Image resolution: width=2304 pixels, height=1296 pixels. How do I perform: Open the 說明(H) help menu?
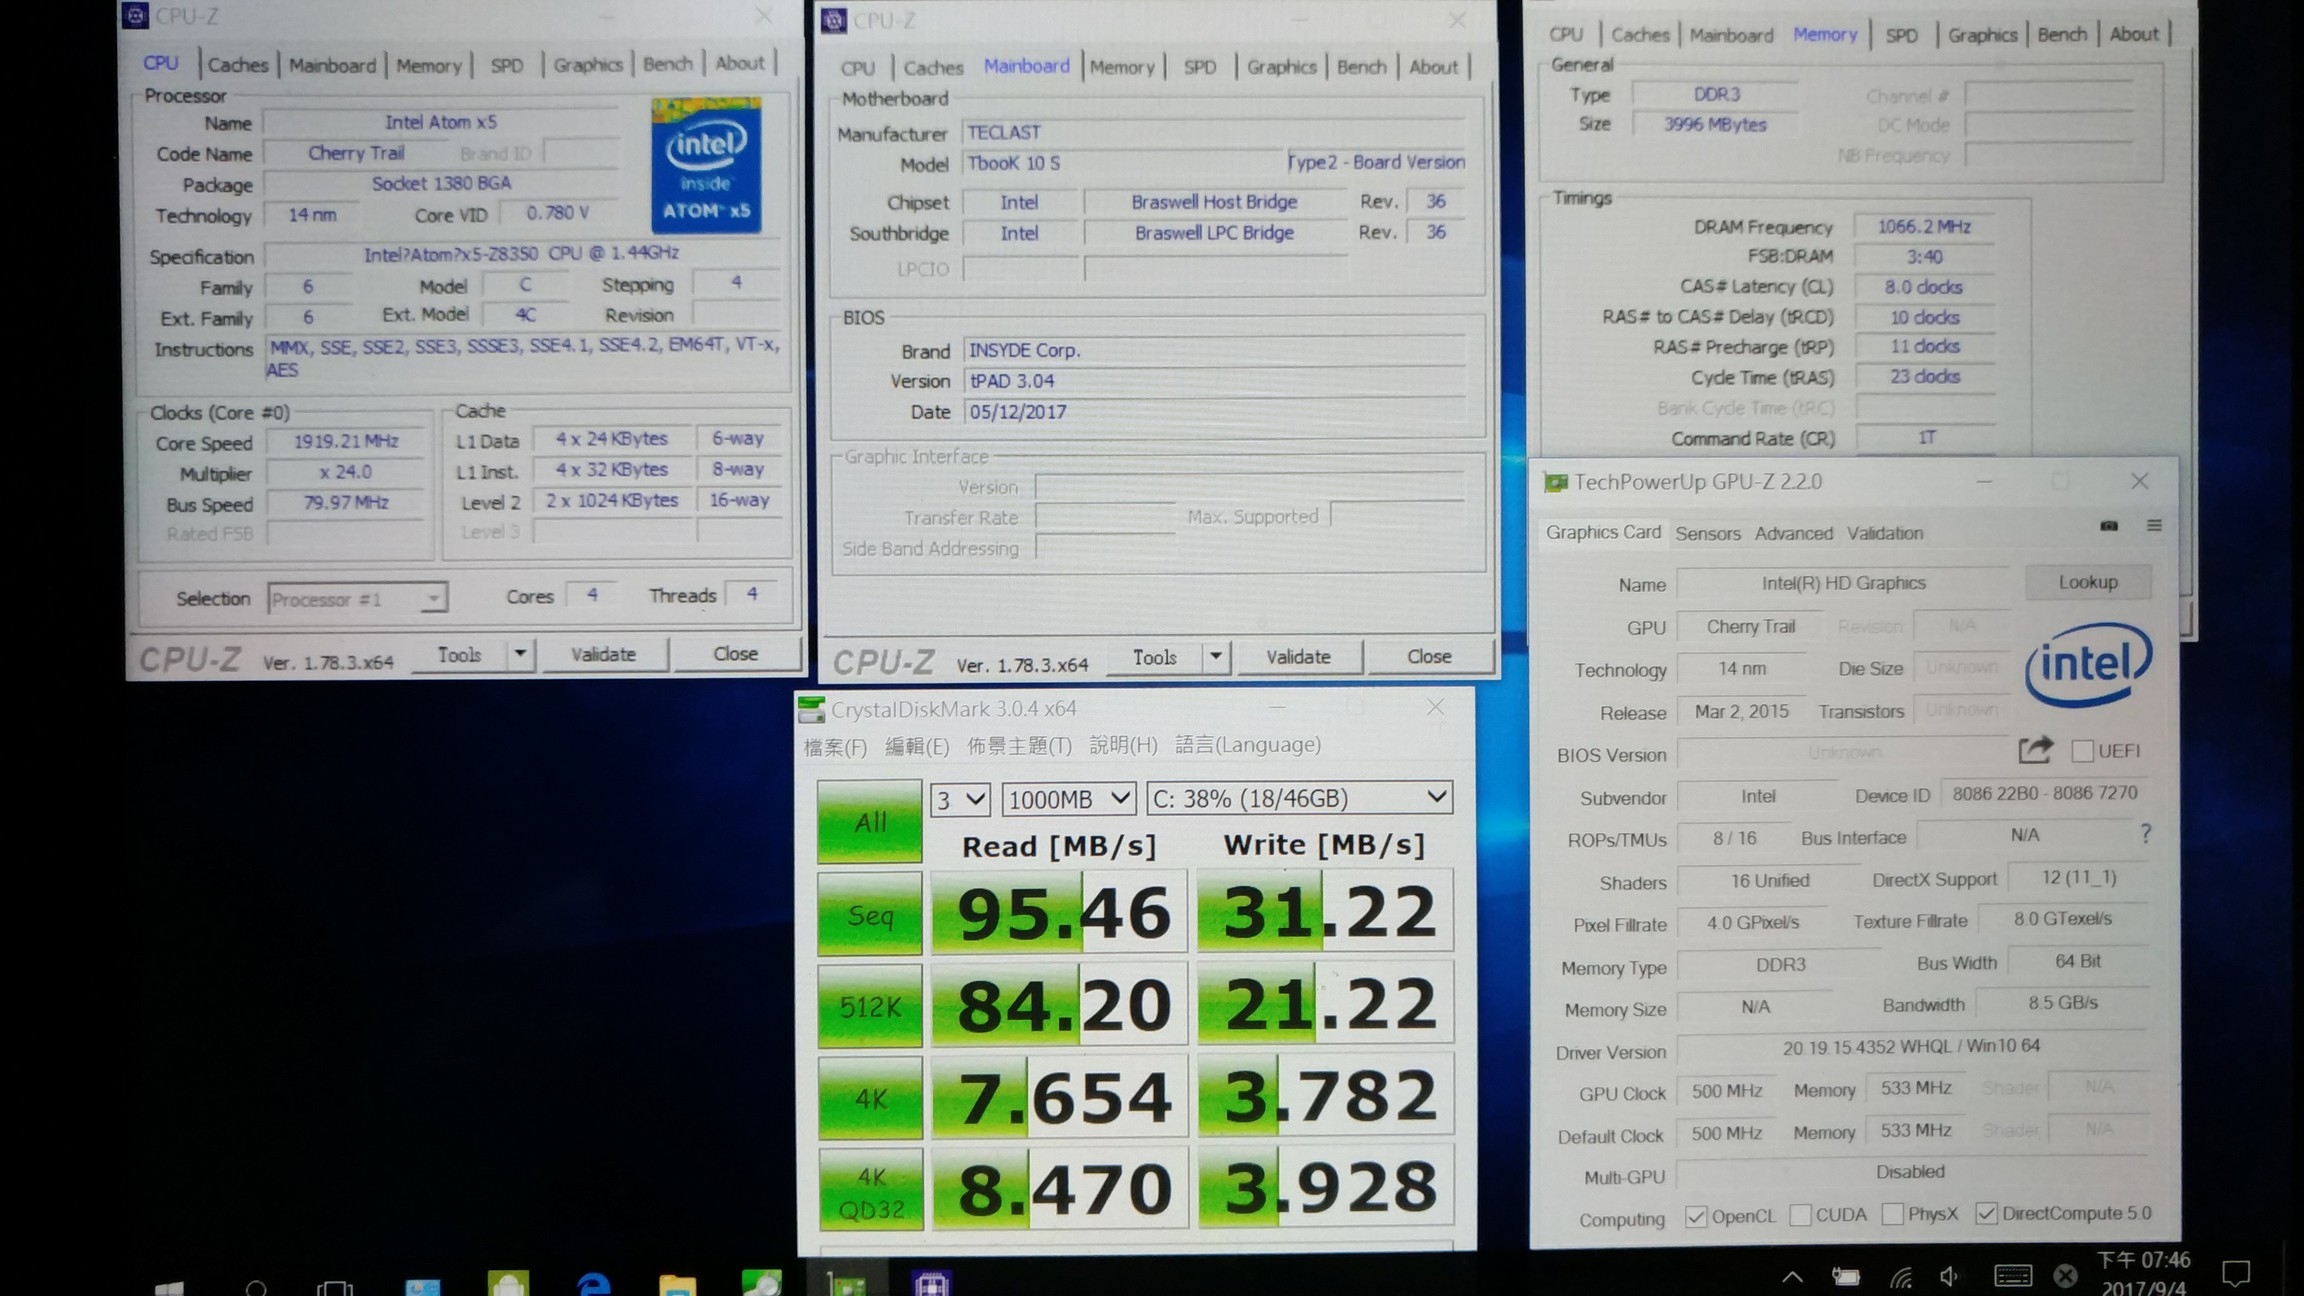pyautogui.click(x=1123, y=745)
